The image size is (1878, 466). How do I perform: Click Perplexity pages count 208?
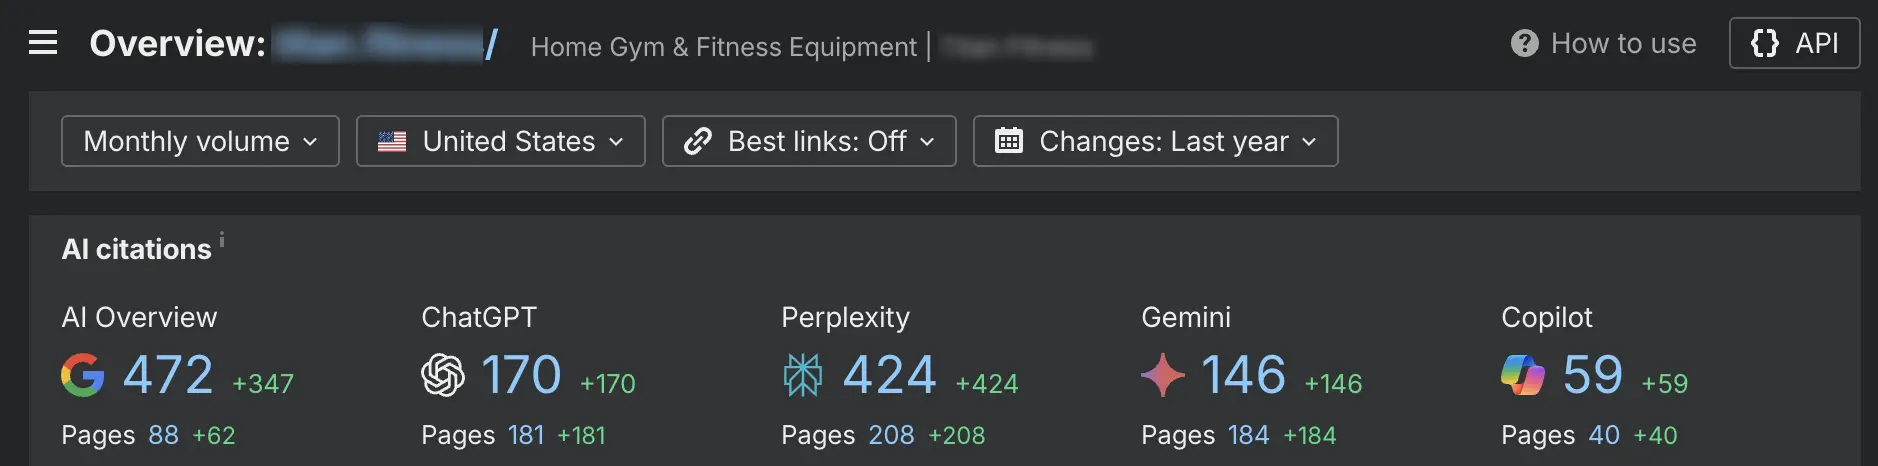(x=891, y=435)
